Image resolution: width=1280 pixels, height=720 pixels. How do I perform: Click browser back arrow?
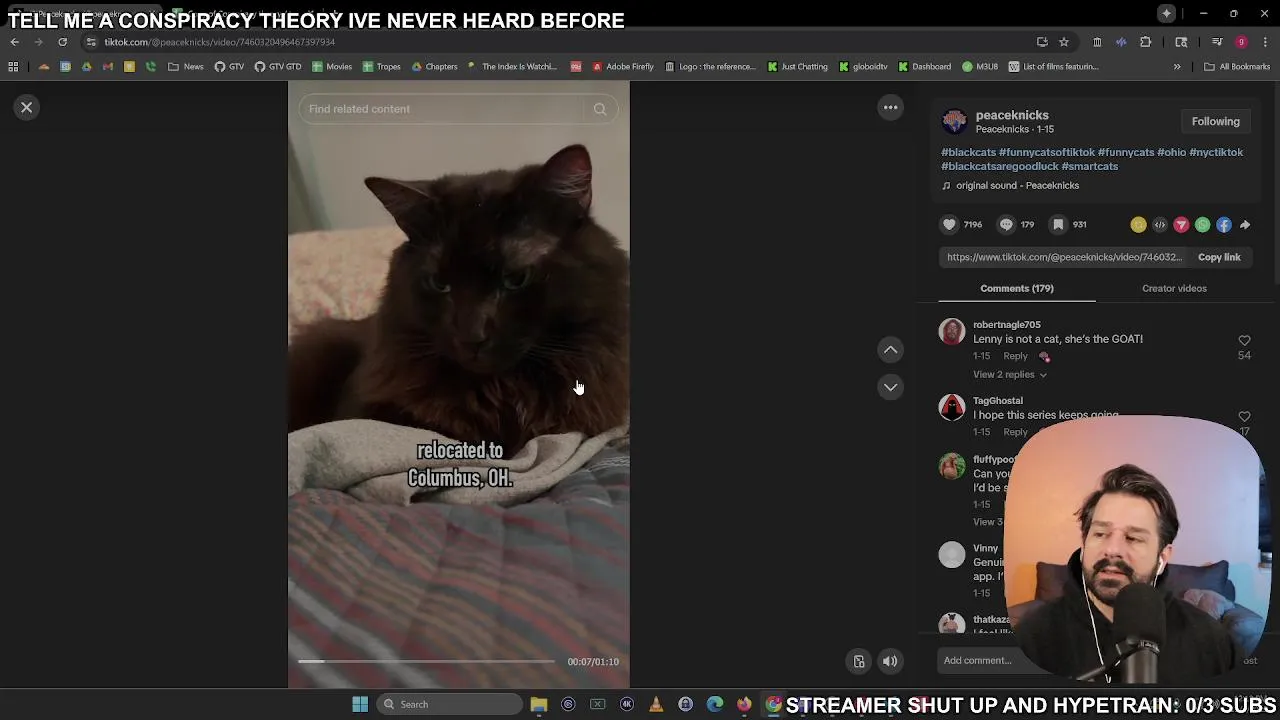click(14, 42)
